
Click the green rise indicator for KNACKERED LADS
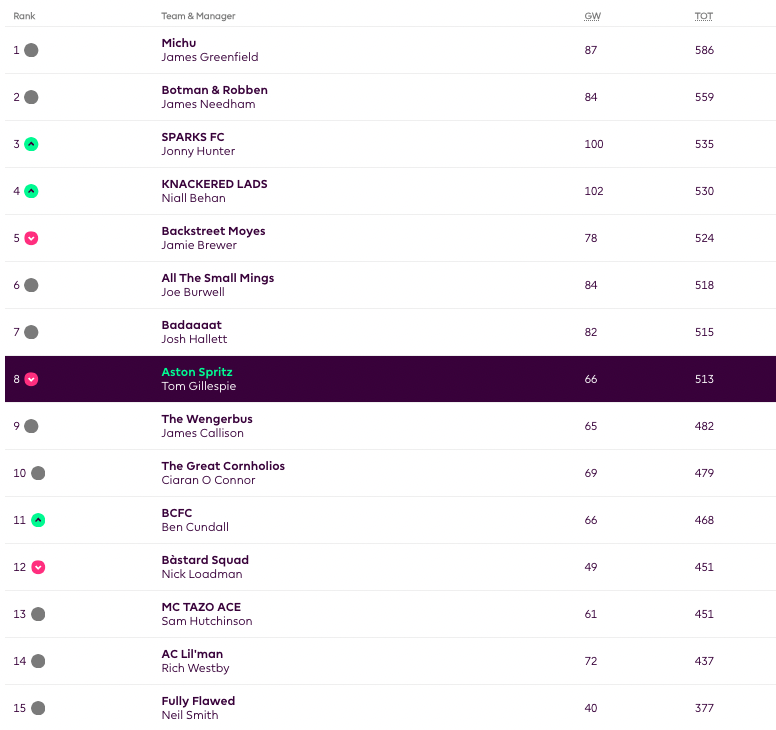pyautogui.click(x=31, y=191)
